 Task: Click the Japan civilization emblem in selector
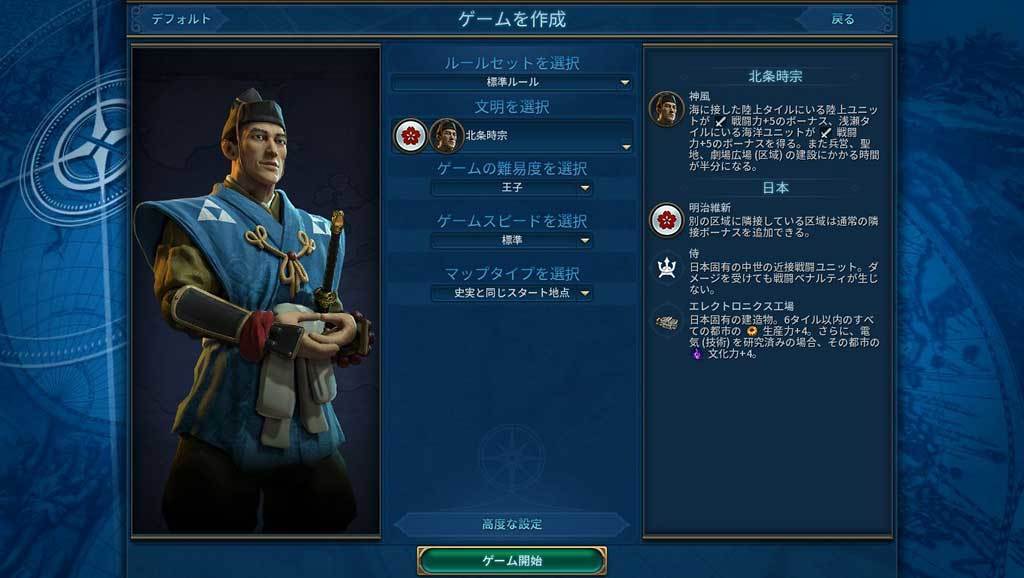click(410, 136)
